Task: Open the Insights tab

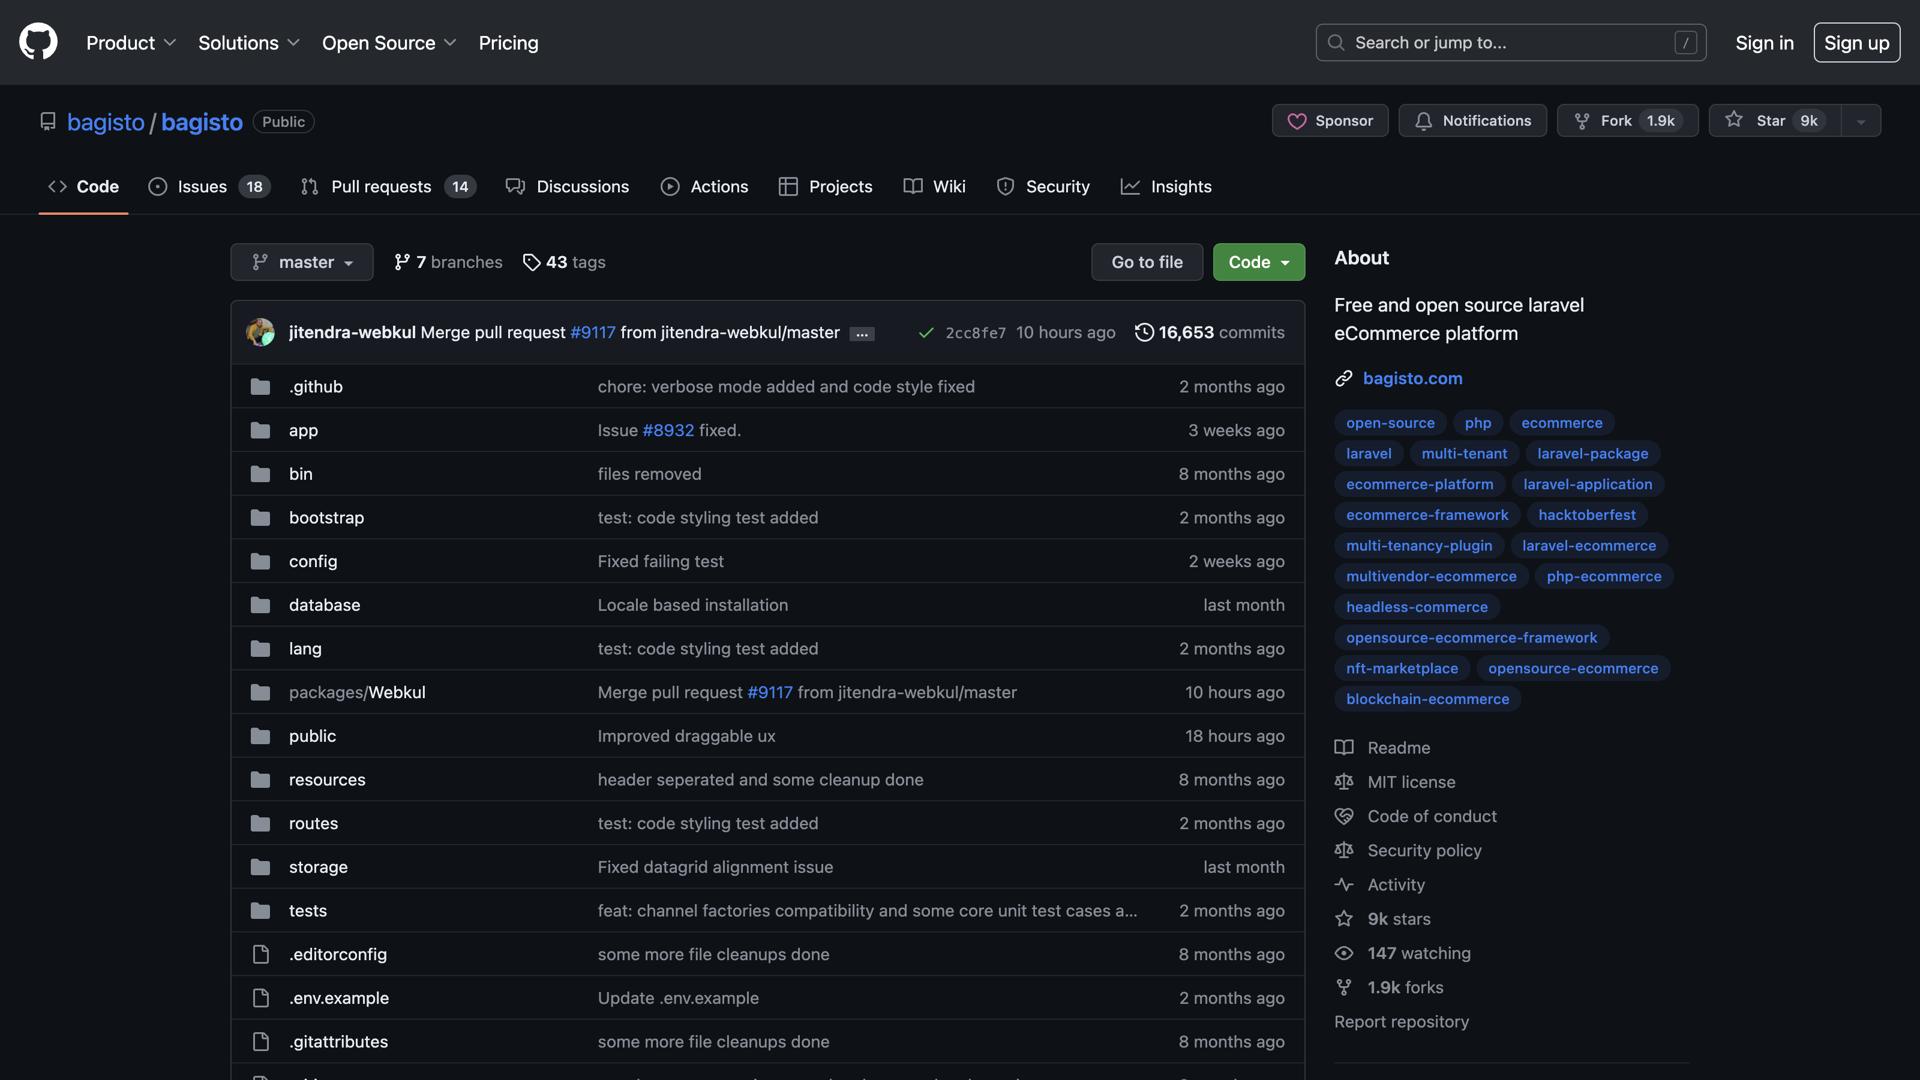Action: point(1166,186)
